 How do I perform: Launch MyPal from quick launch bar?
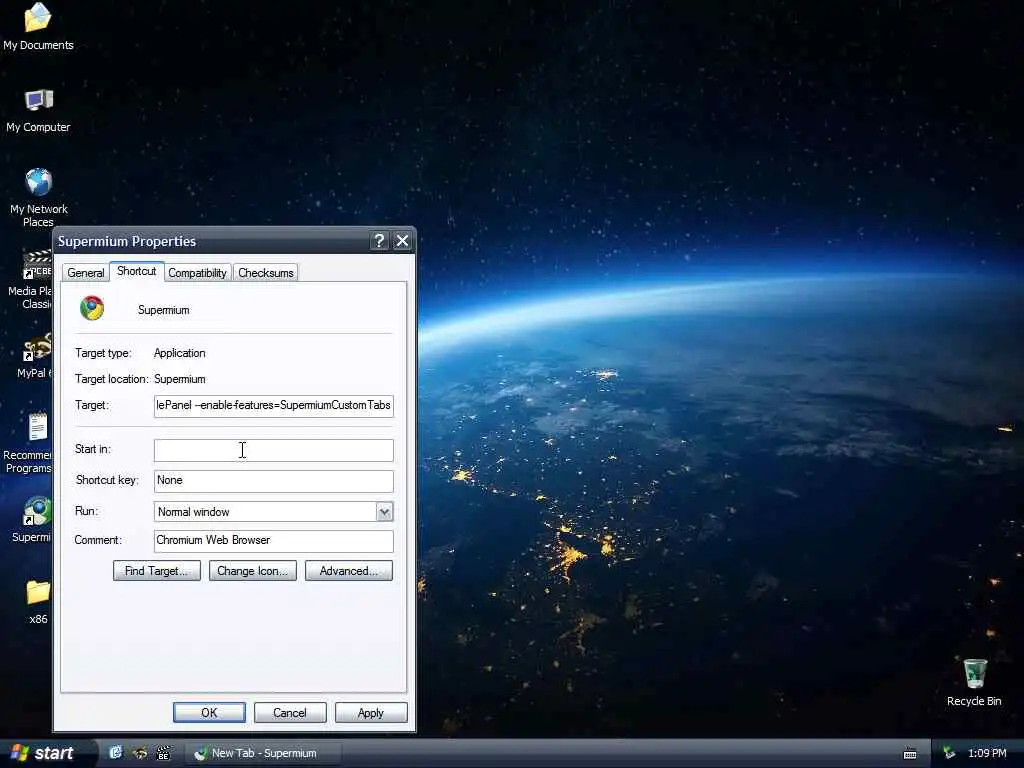pos(140,753)
